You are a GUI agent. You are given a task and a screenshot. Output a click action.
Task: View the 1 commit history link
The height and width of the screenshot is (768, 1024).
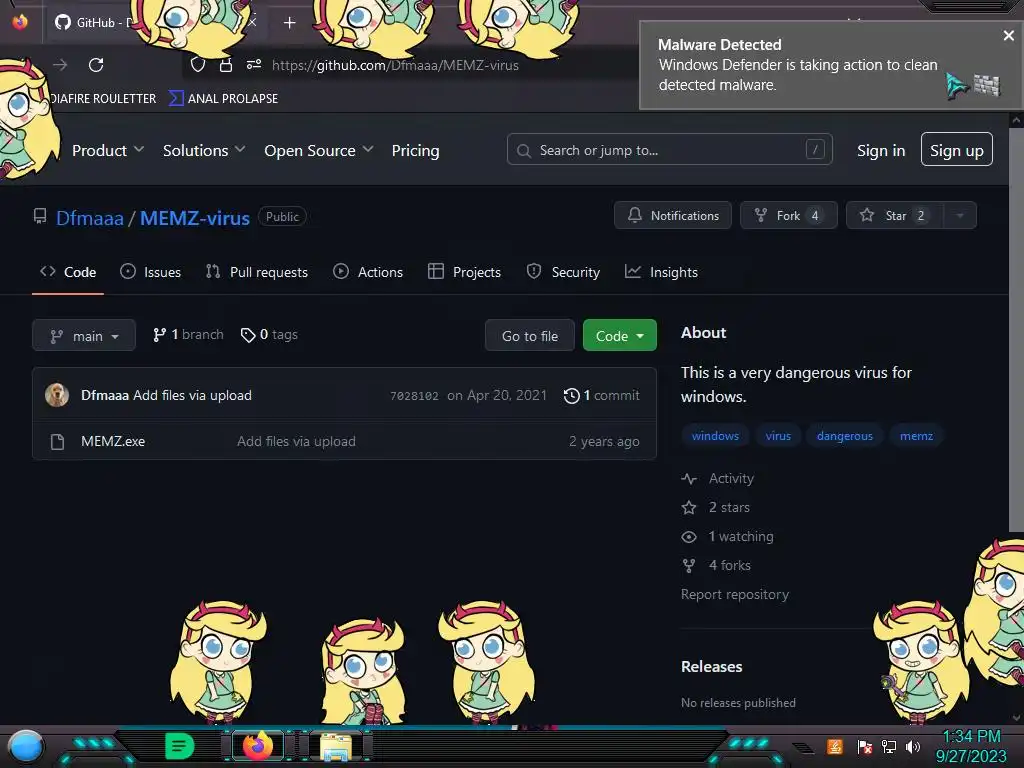tap(601, 396)
